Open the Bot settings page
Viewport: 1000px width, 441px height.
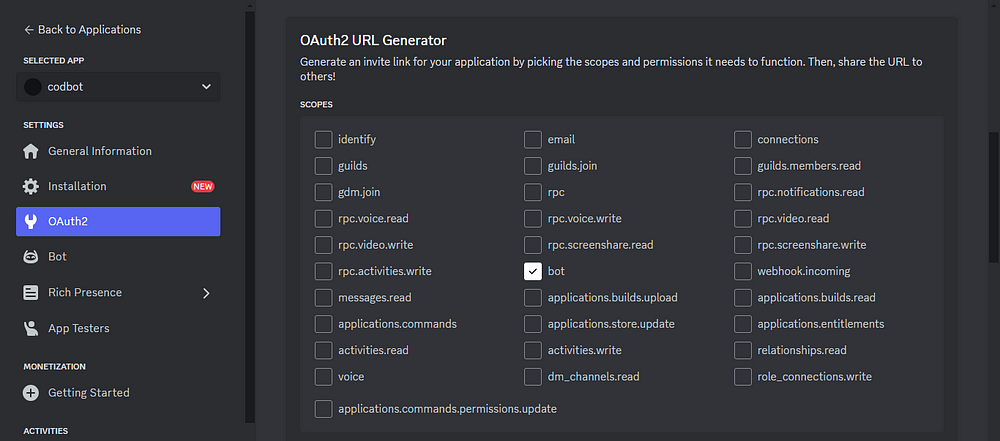point(118,257)
